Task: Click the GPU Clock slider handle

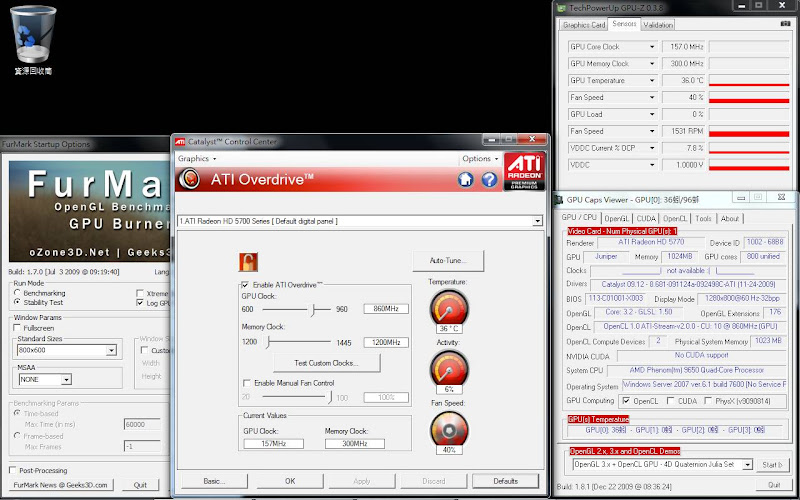Action: tap(313, 309)
